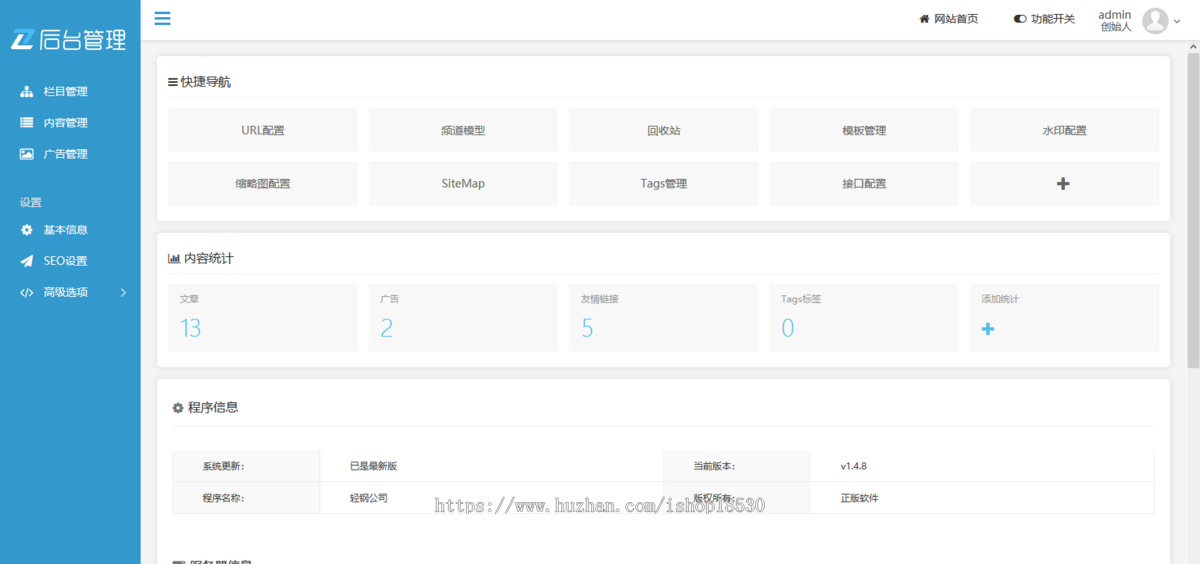Viewport: 1200px width, 564px height.
Task: Click the SEO设置 paper plane icon
Action: 27,261
